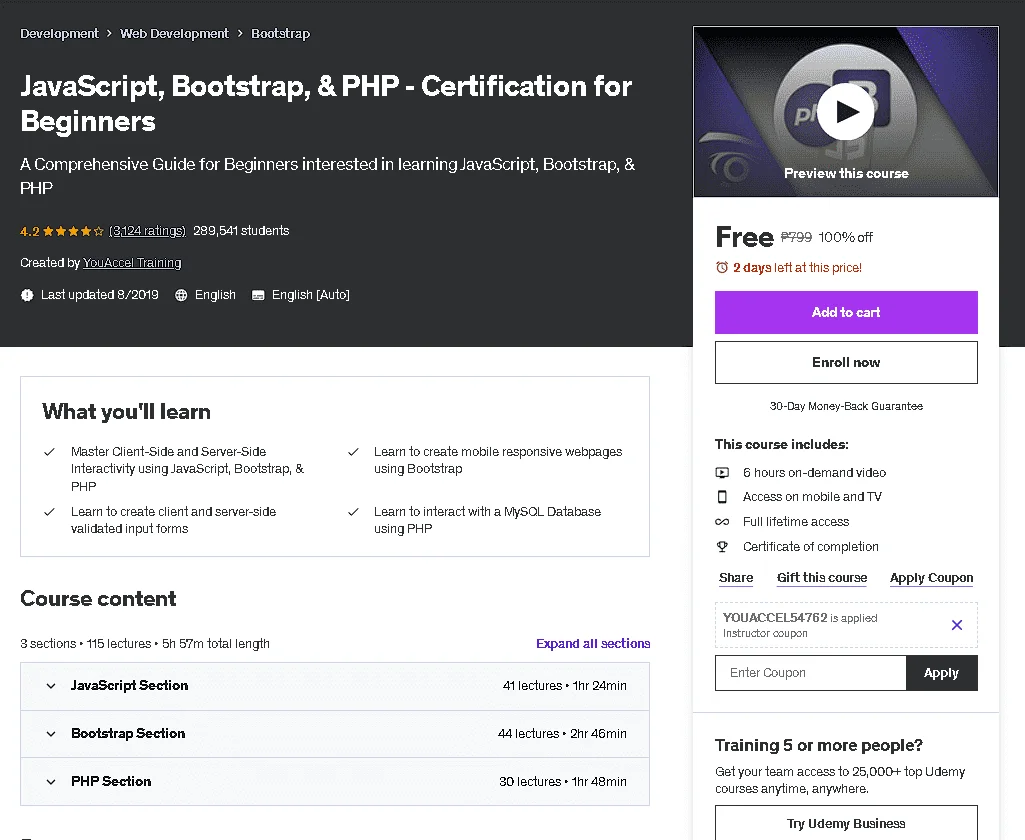Click the on-demand video icon

(x=722, y=473)
